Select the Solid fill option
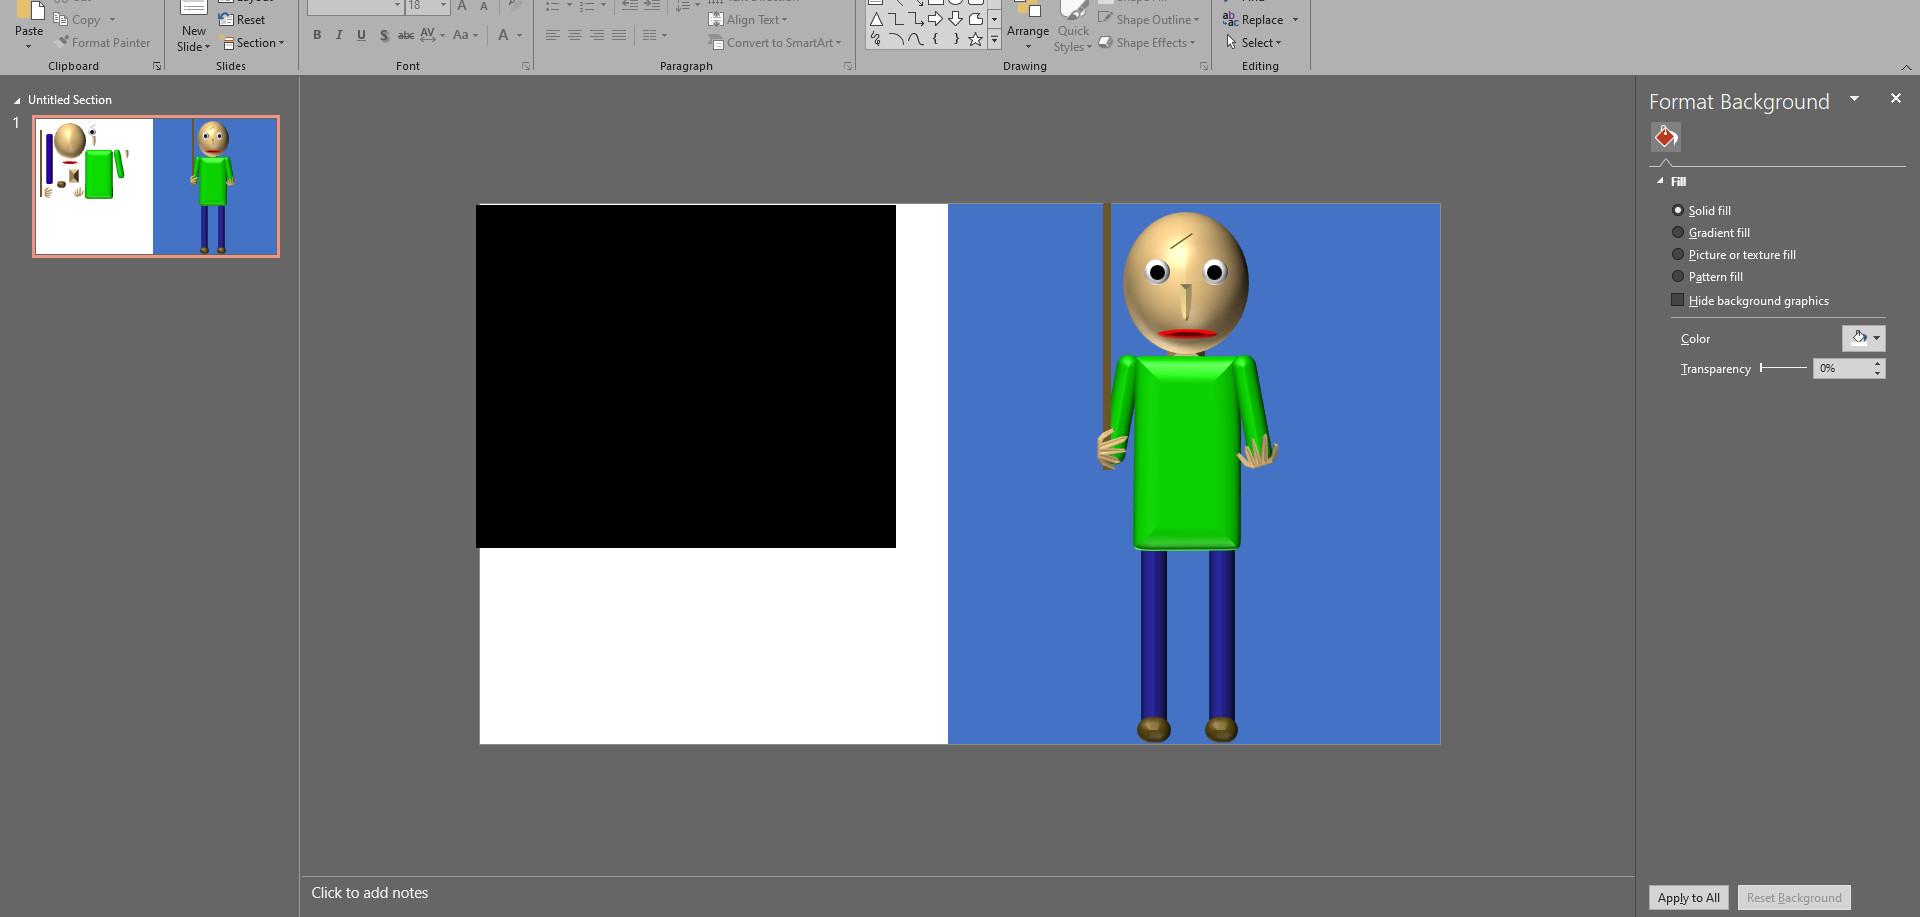This screenshot has width=1920, height=917. tap(1701, 210)
